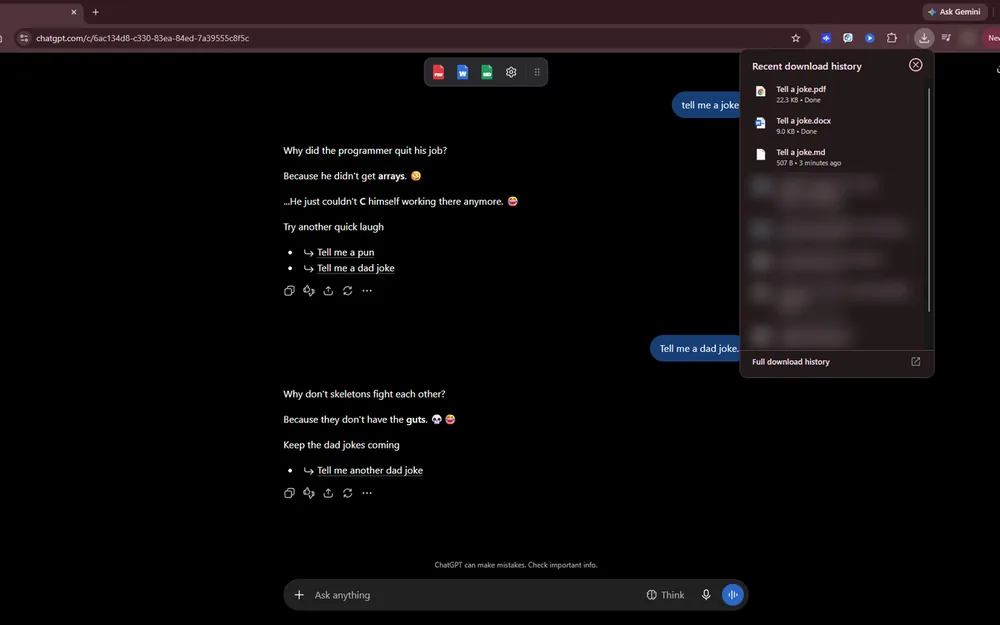Viewport: 1000px width, 625px height.
Task: Close the Recent download history popup
Action: click(x=915, y=65)
